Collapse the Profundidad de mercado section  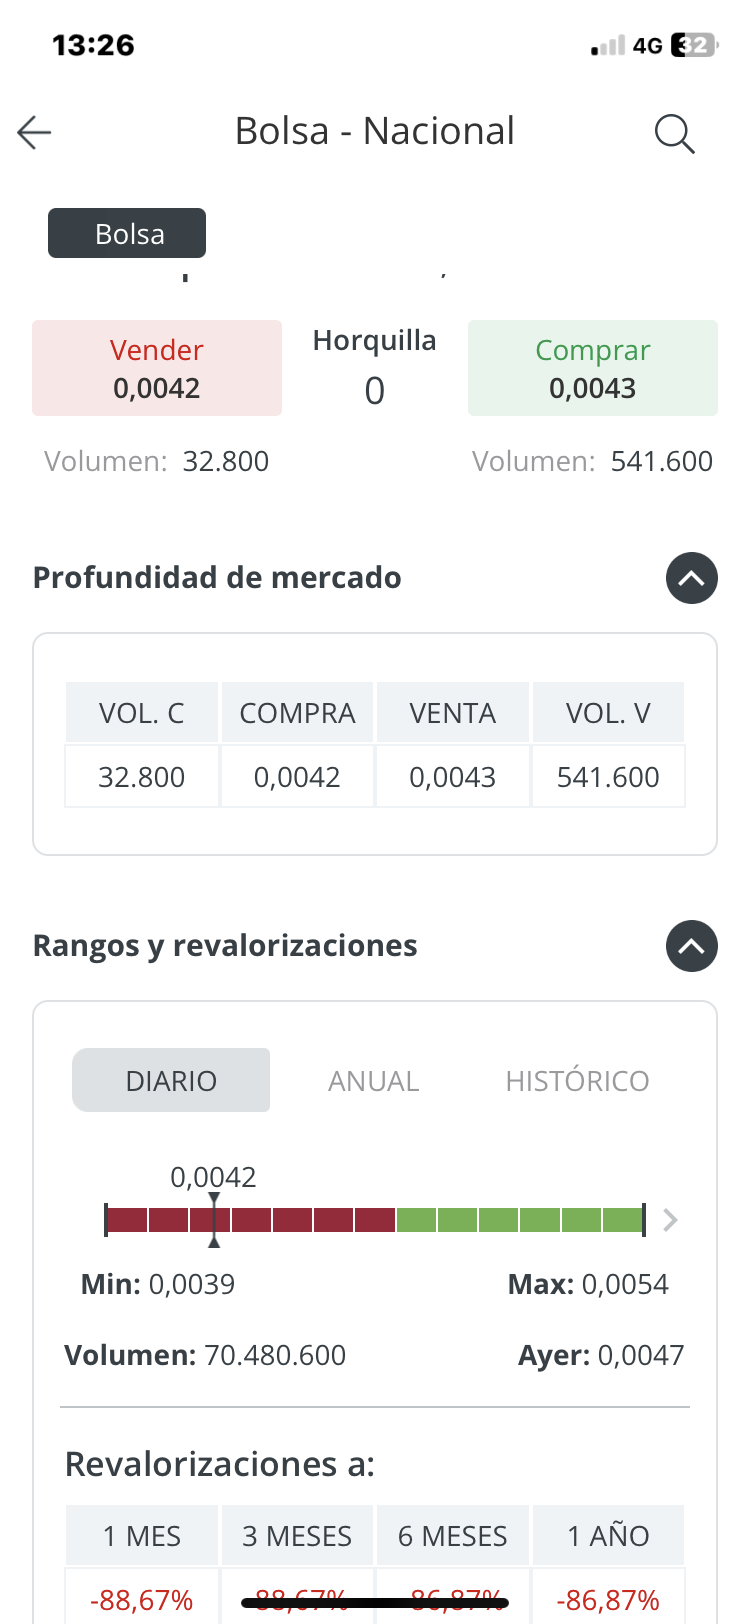point(692,578)
